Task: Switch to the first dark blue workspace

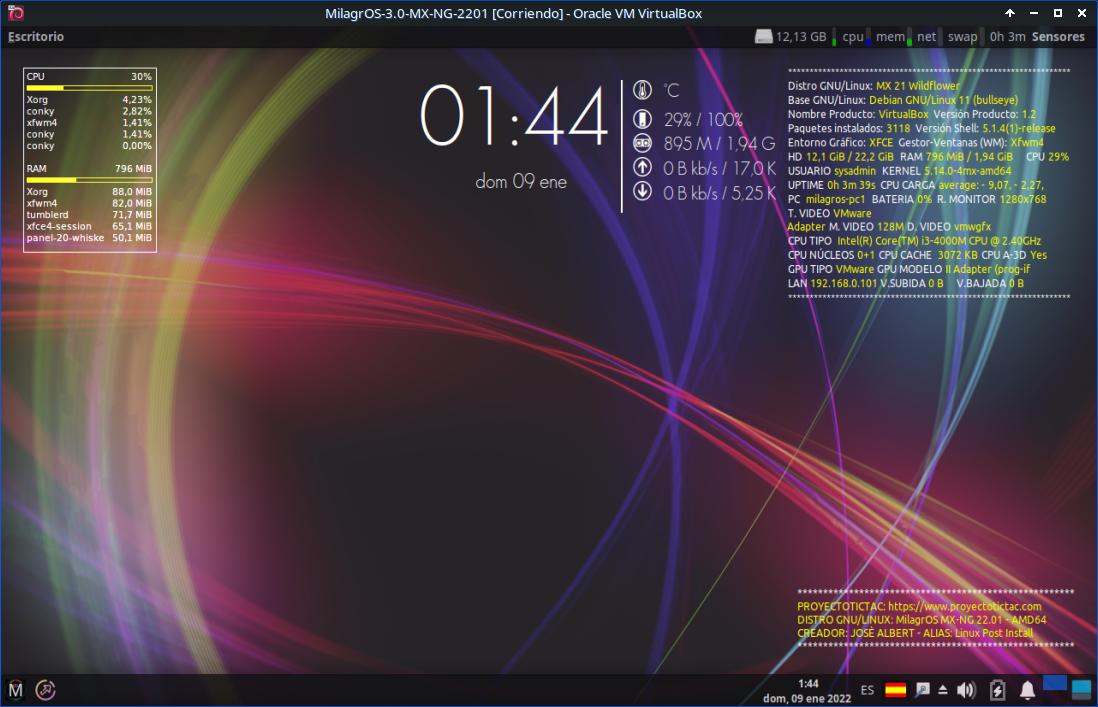Action: click(1055, 684)
